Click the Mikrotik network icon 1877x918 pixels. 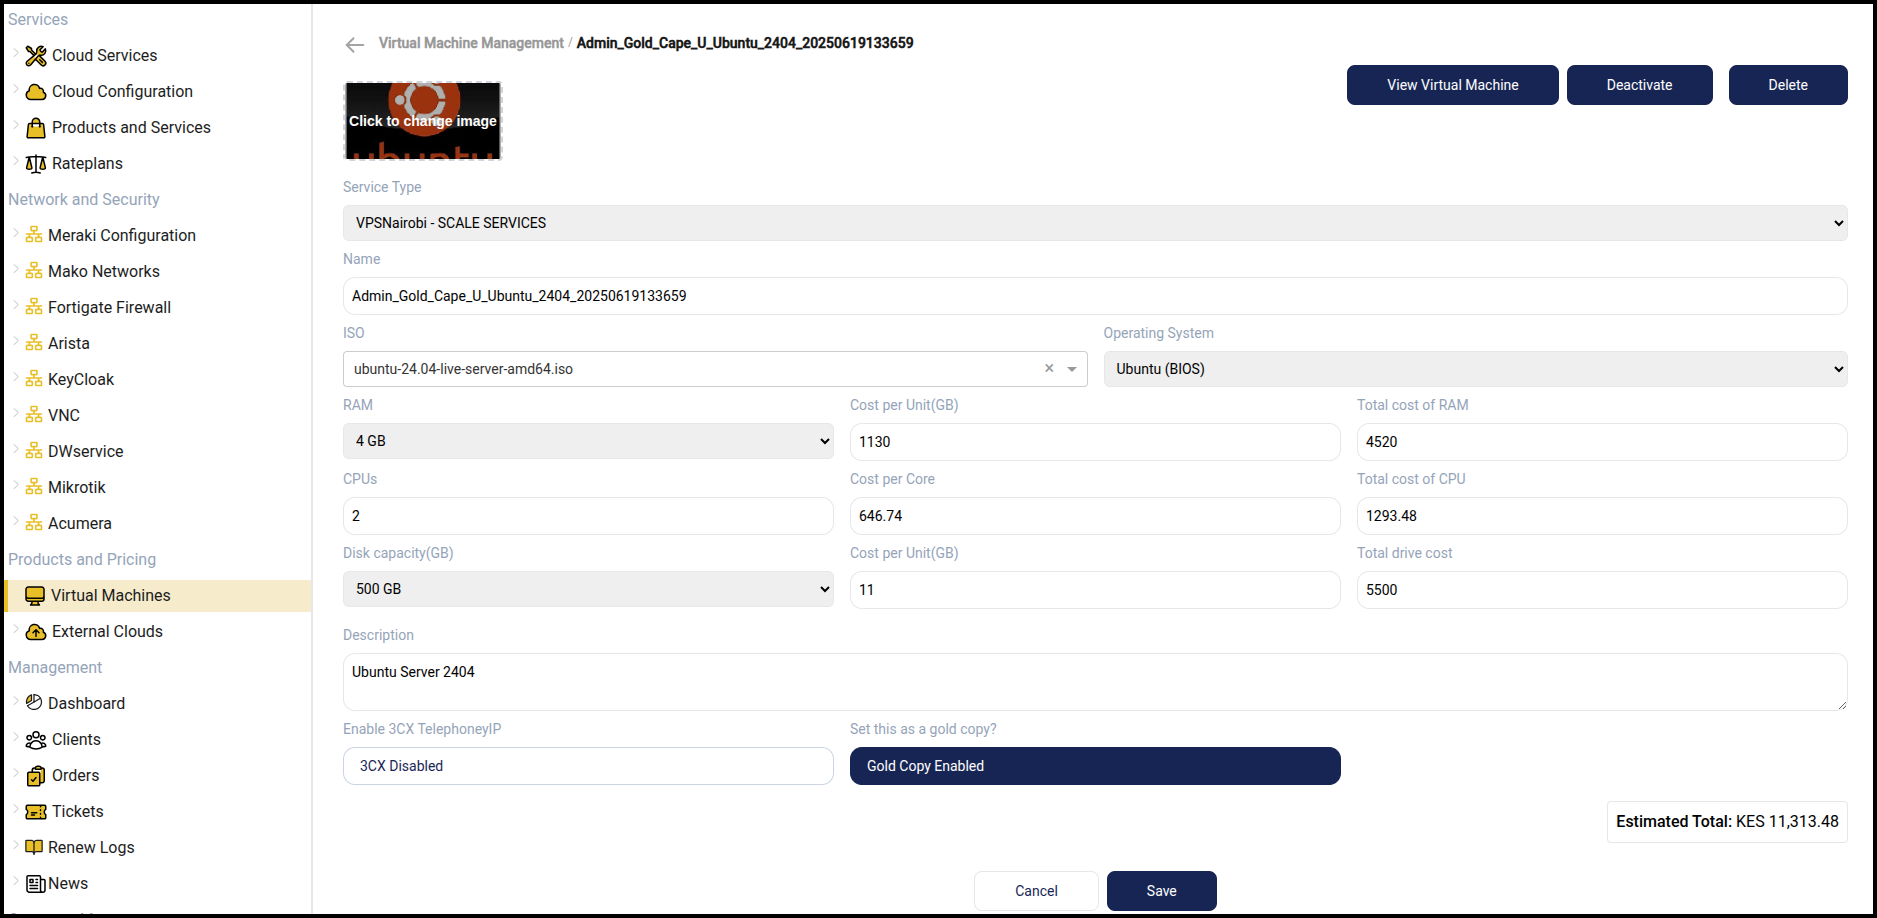point(34,488)
